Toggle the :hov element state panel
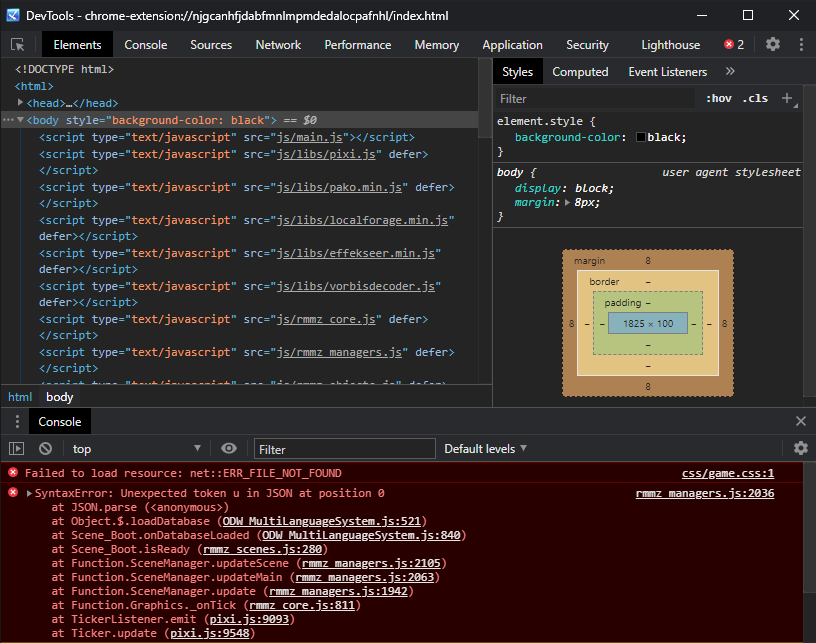The height and width of the screenshot is (643, 816). pos(719,98)
